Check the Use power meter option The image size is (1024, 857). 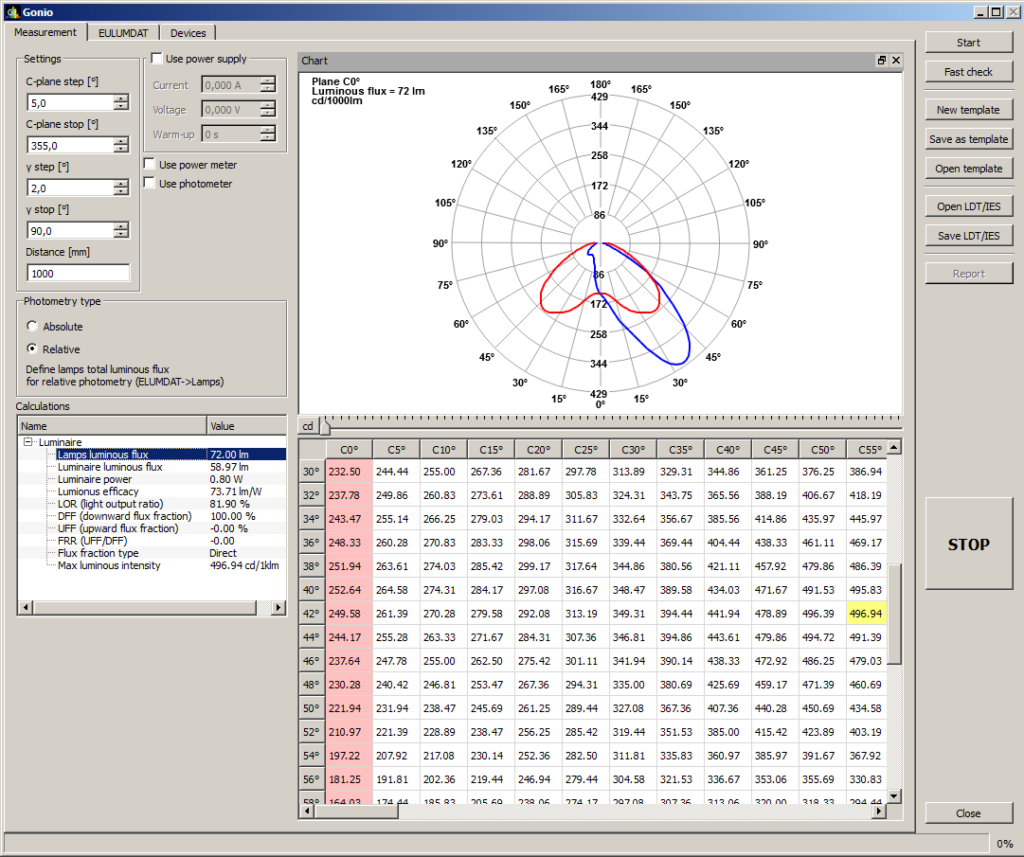coord(150,165)
